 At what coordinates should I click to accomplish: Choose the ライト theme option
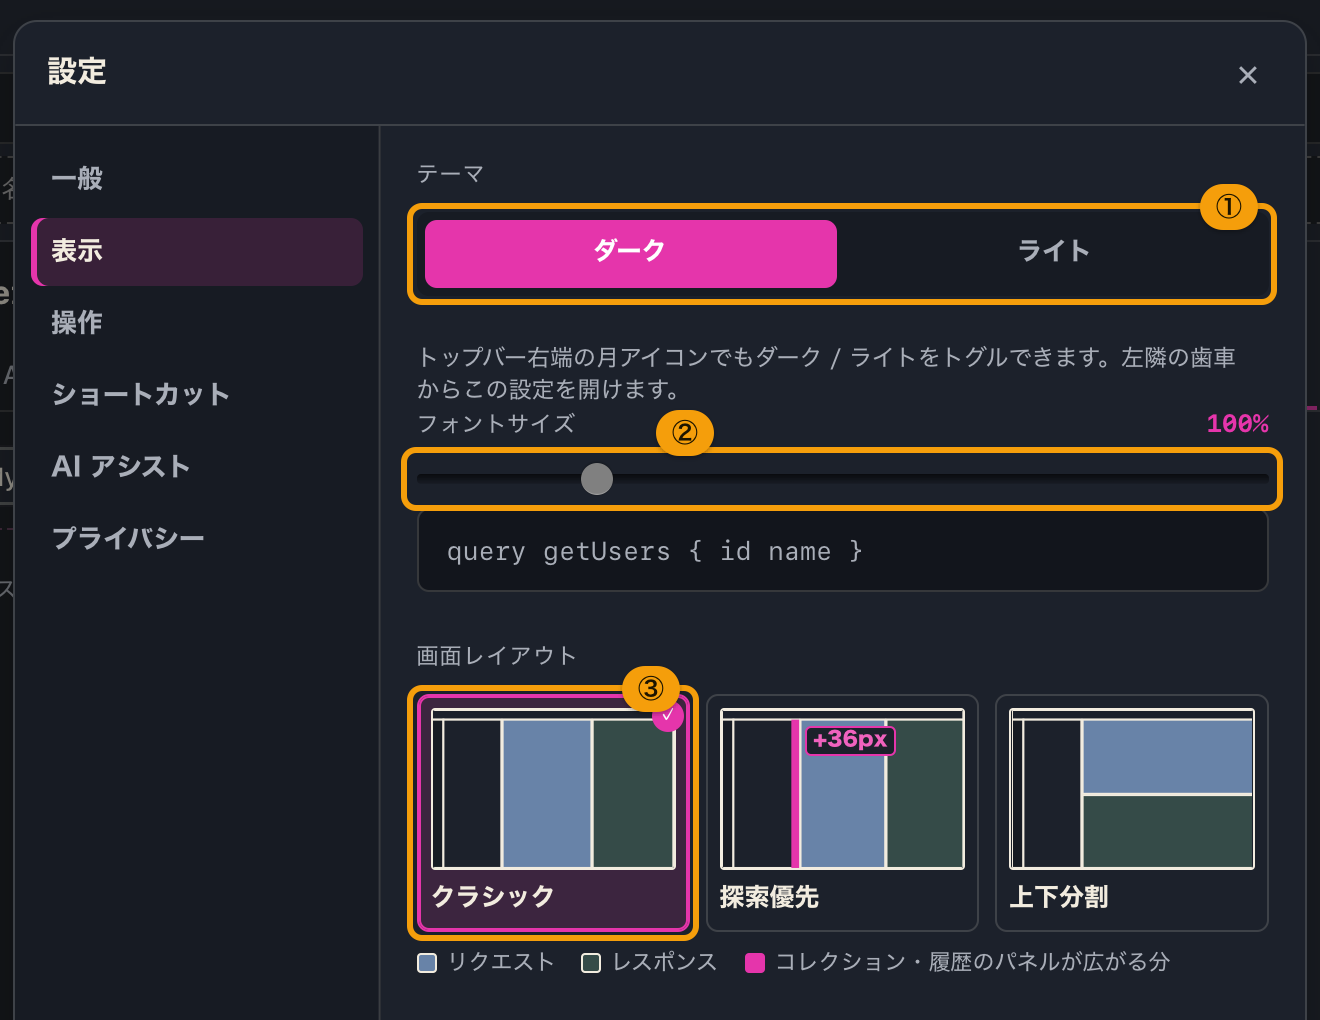pyautogui.click(x=1053, y=253)
